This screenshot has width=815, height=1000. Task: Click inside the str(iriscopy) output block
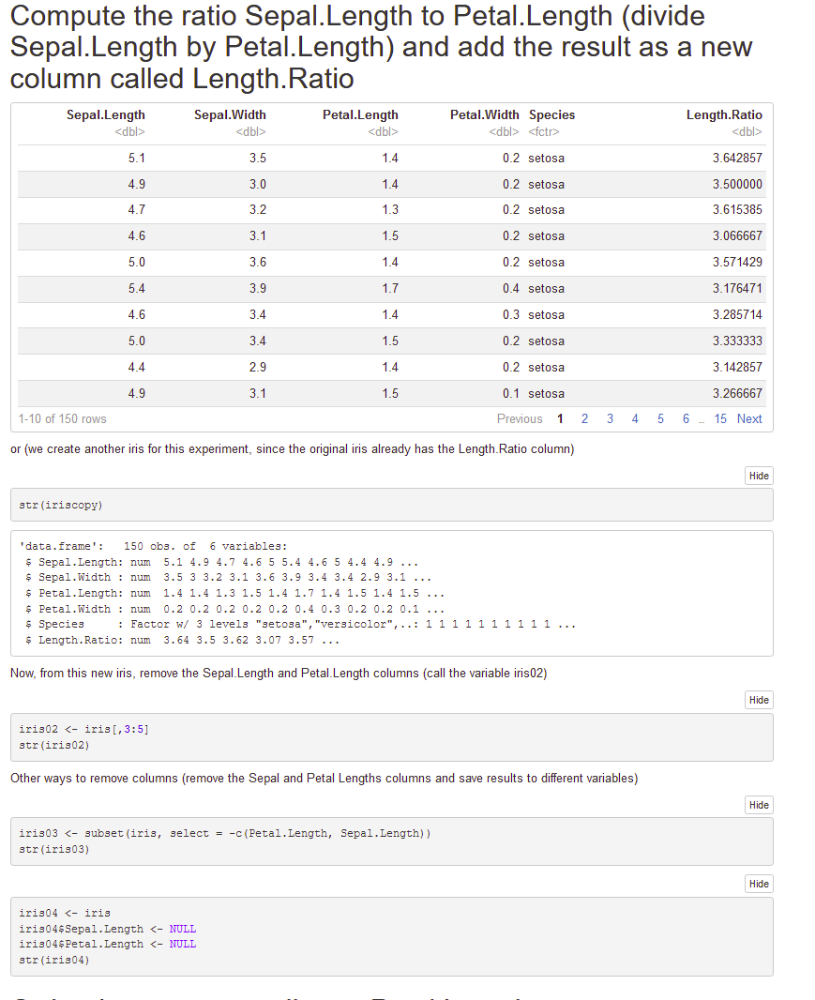tap(391, 593)
